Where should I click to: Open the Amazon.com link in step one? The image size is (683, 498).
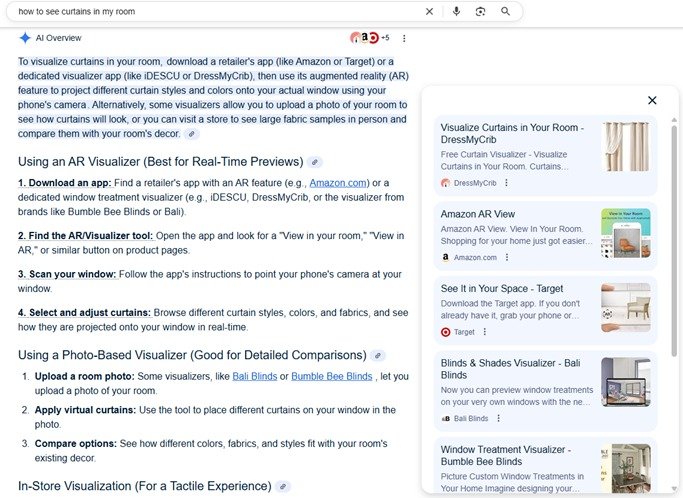click(339, 183)
